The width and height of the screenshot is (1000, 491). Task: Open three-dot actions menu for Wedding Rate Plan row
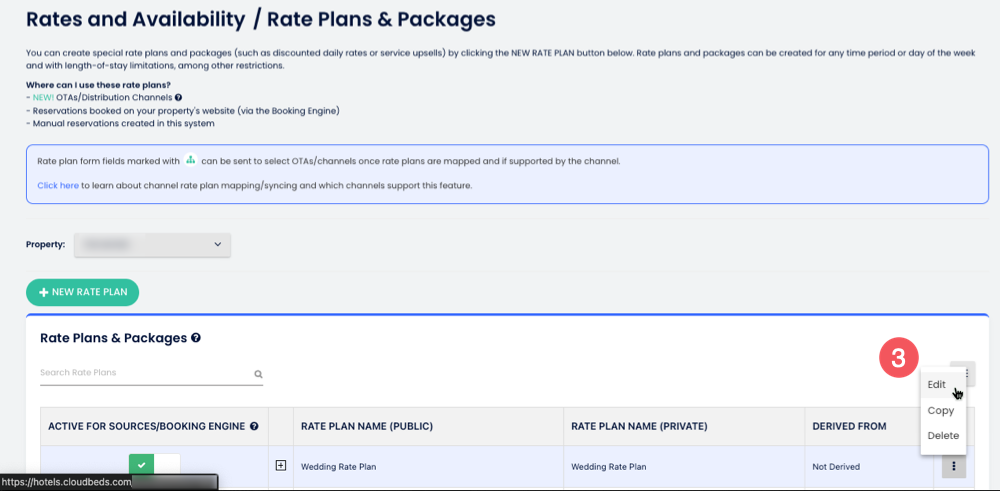click(x=953, y=466)
